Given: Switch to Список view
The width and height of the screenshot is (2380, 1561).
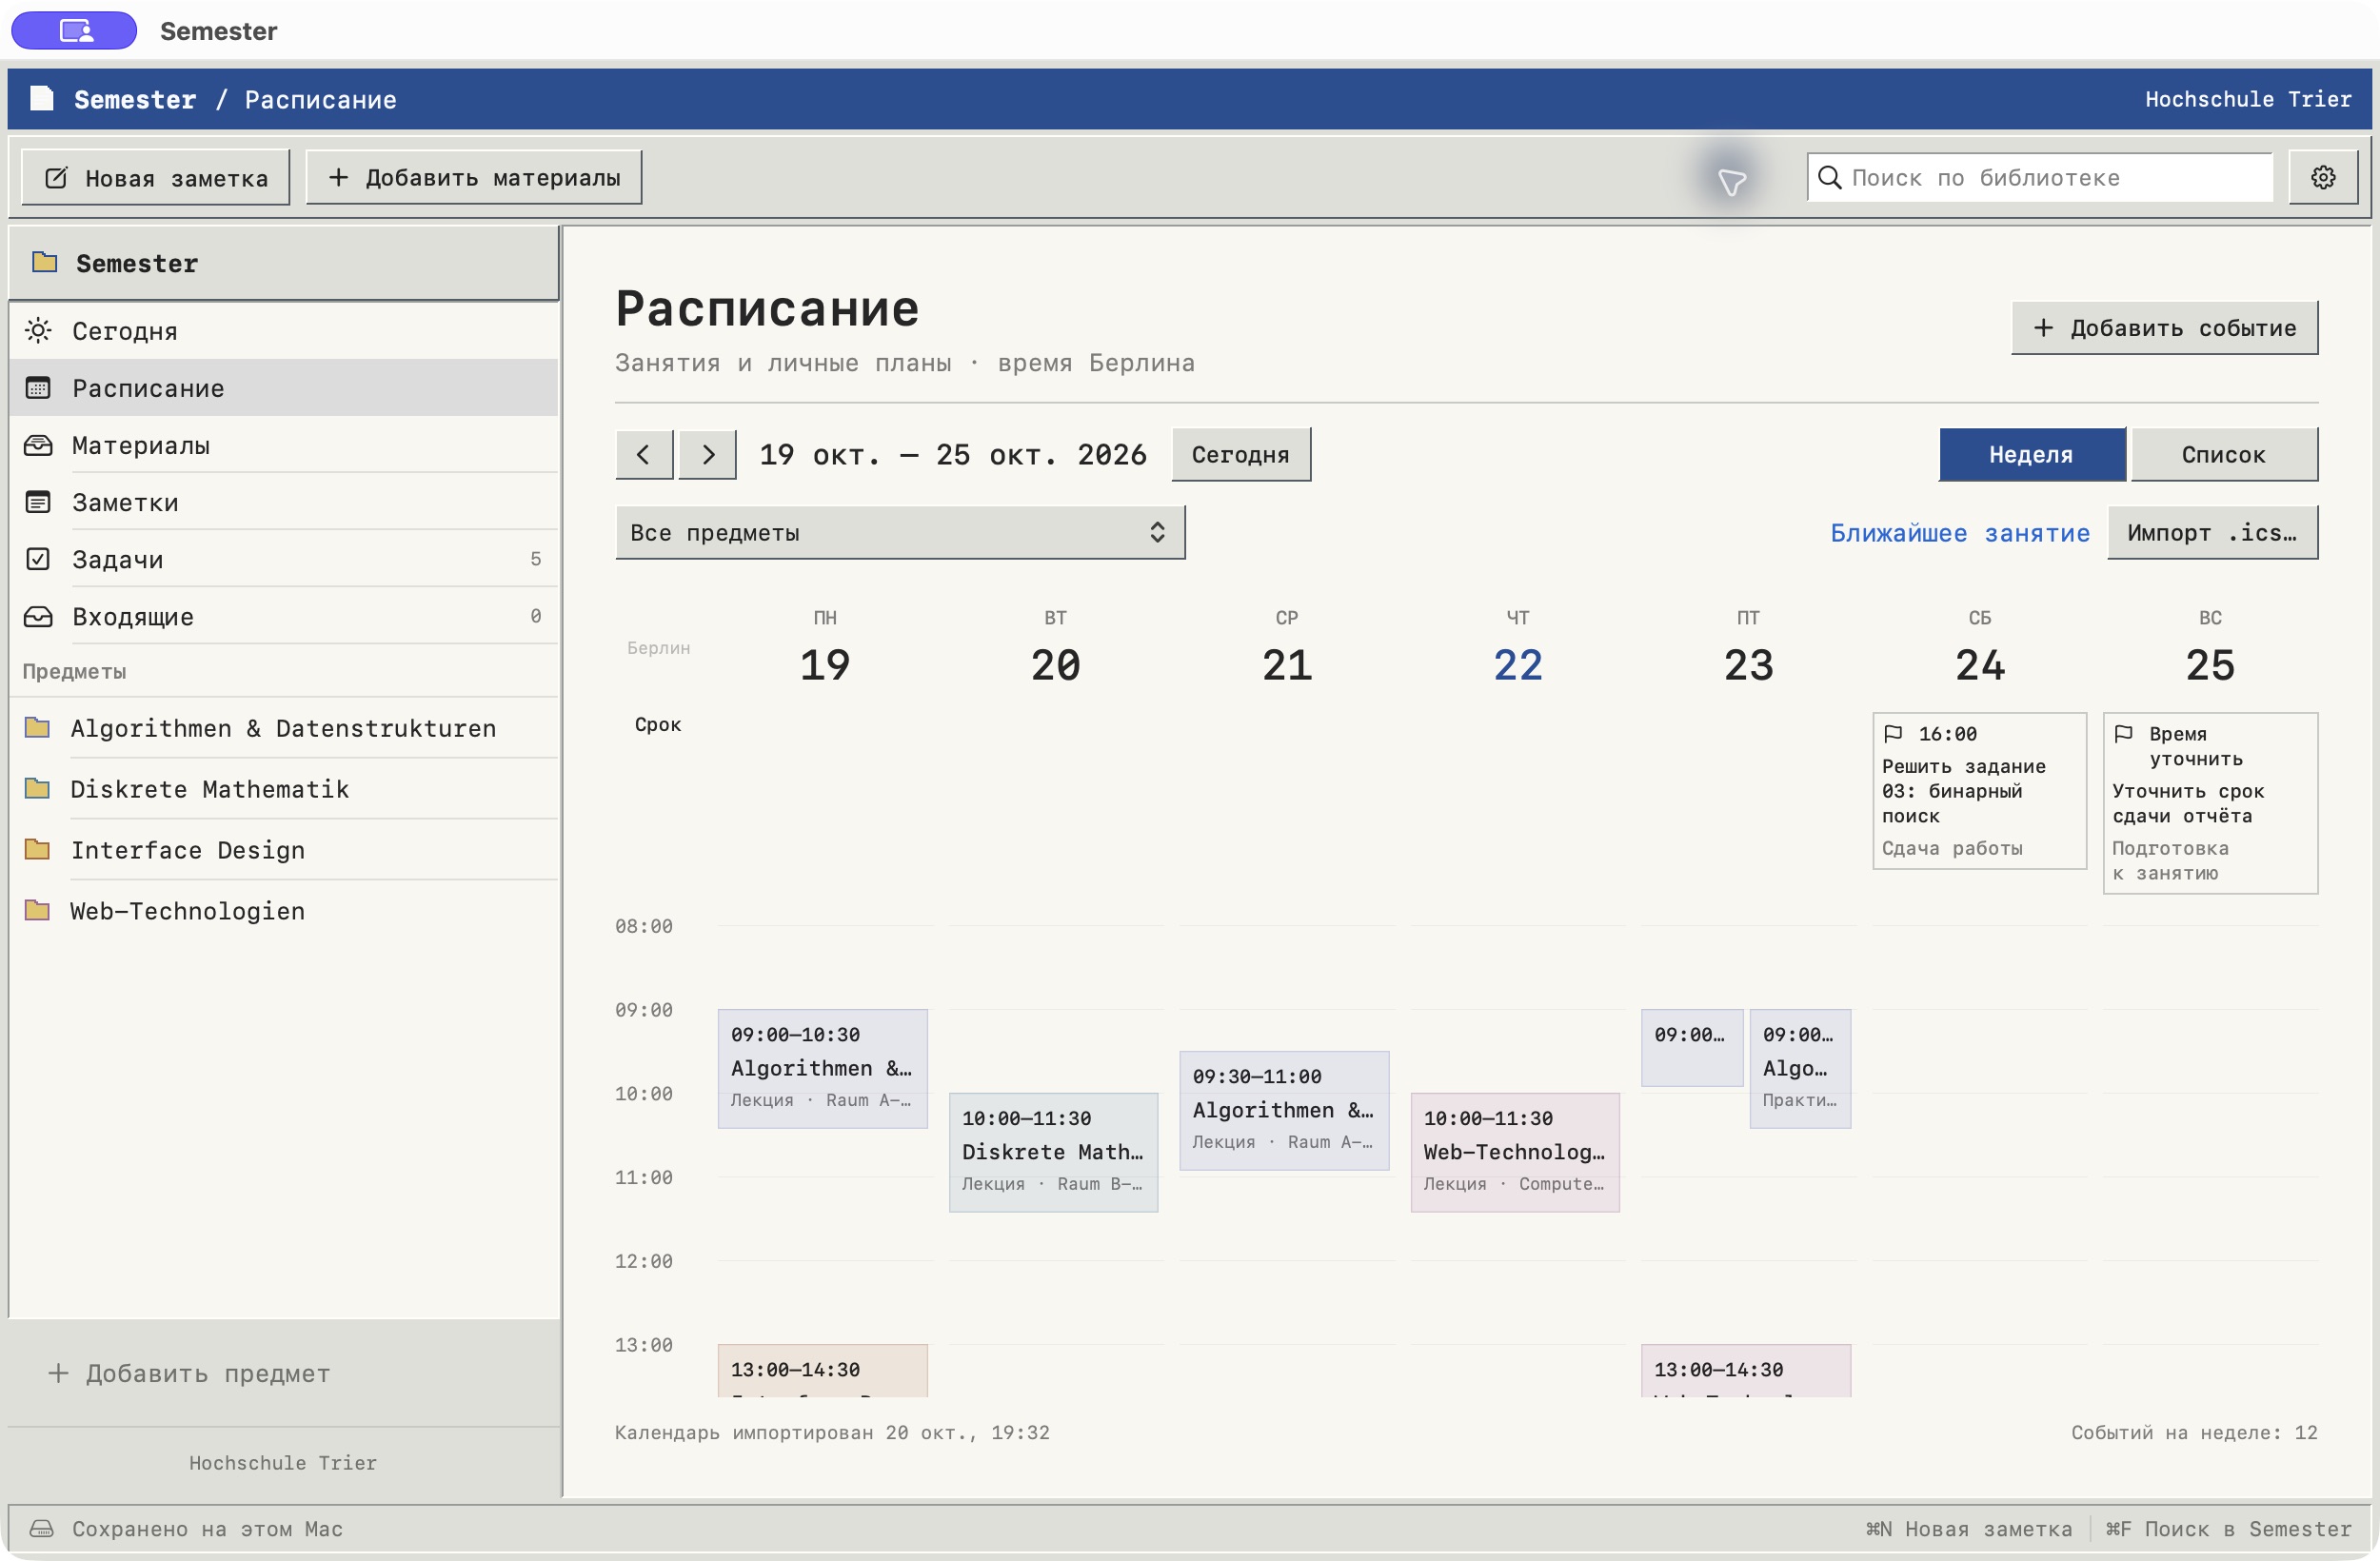Looking at the screenshot, I should coord(2224,455).
